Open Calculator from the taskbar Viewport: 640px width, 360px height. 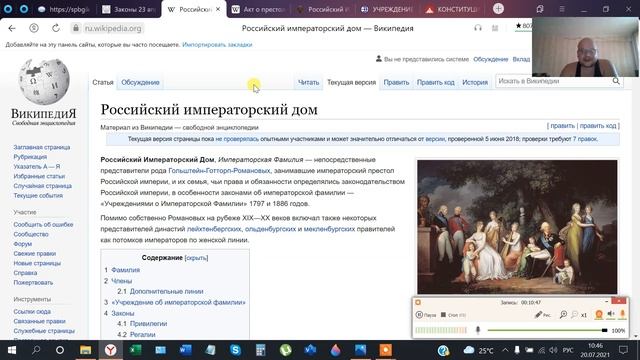coord(260,350)
